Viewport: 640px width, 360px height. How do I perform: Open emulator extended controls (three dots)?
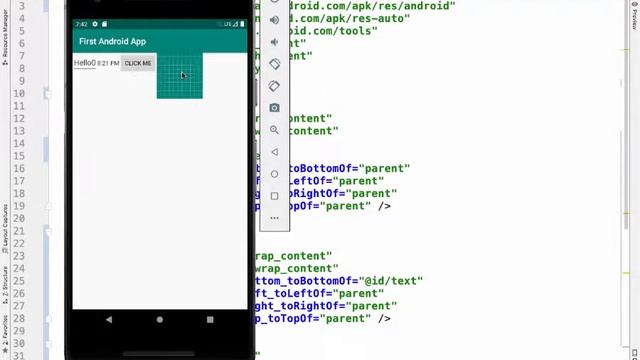(x=274, y=218)
